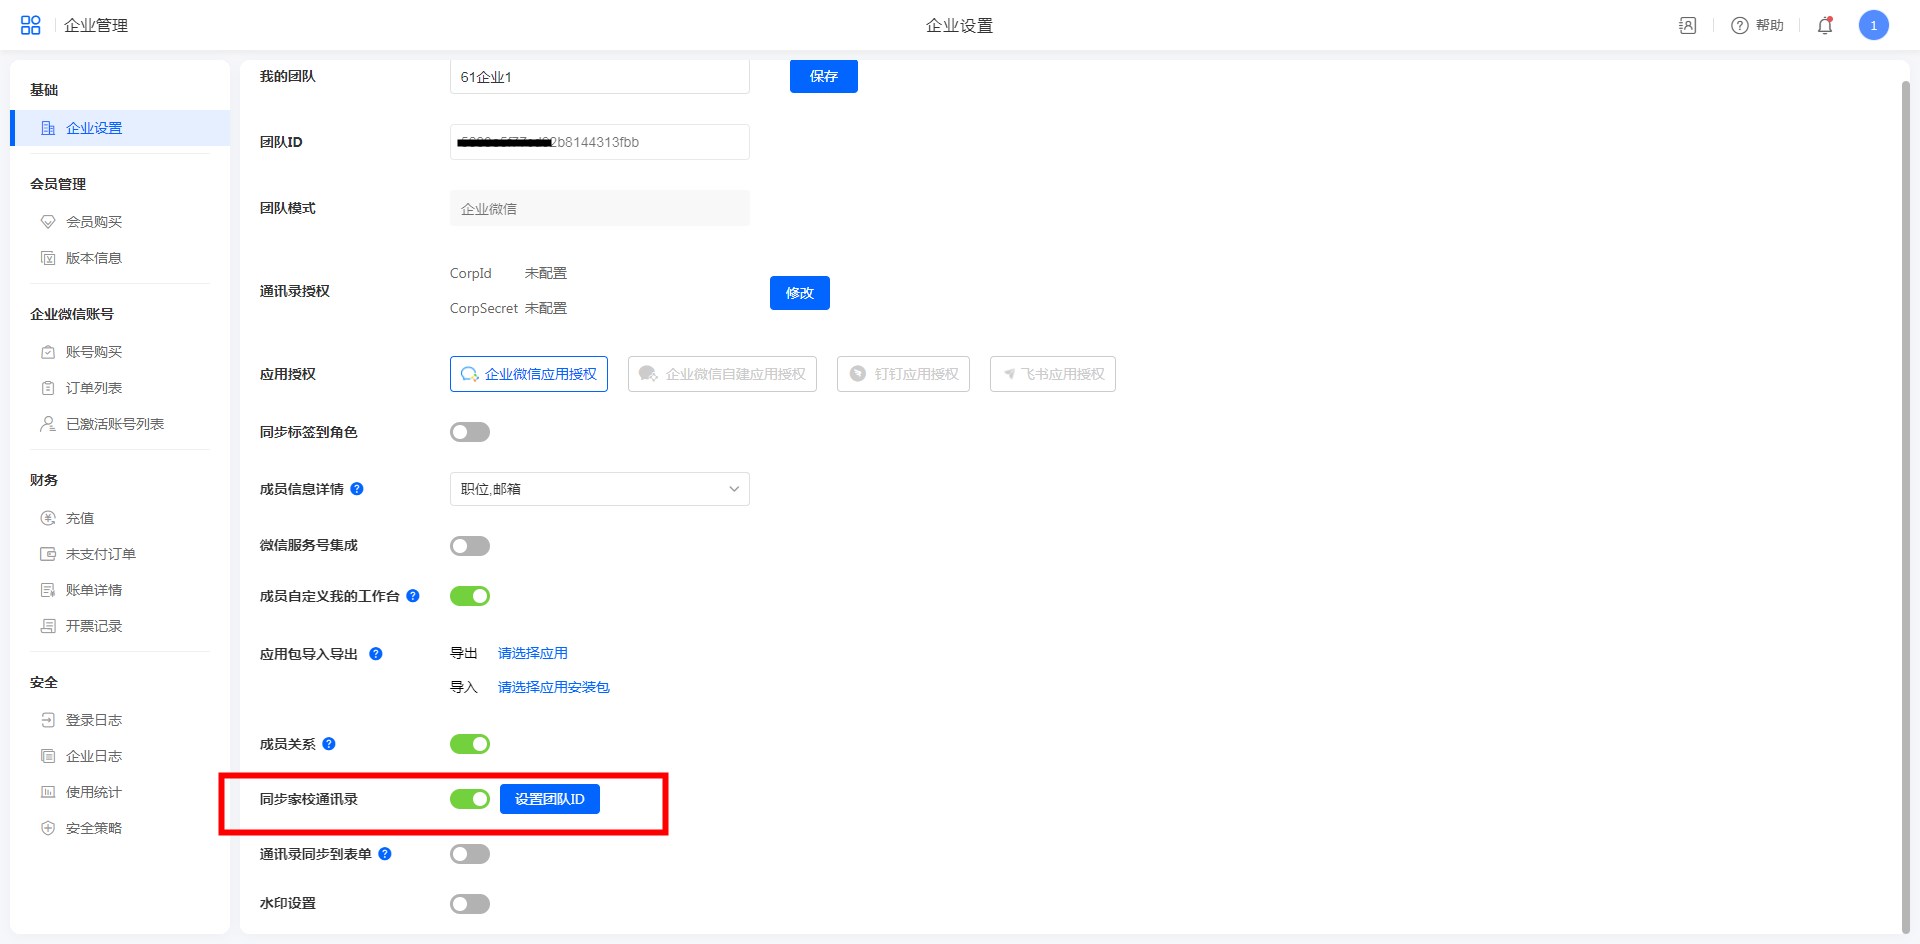Click the help icon beside 应用包导入导出
Viewport: 1920px width, 944px height.
[x=376, y=654]
